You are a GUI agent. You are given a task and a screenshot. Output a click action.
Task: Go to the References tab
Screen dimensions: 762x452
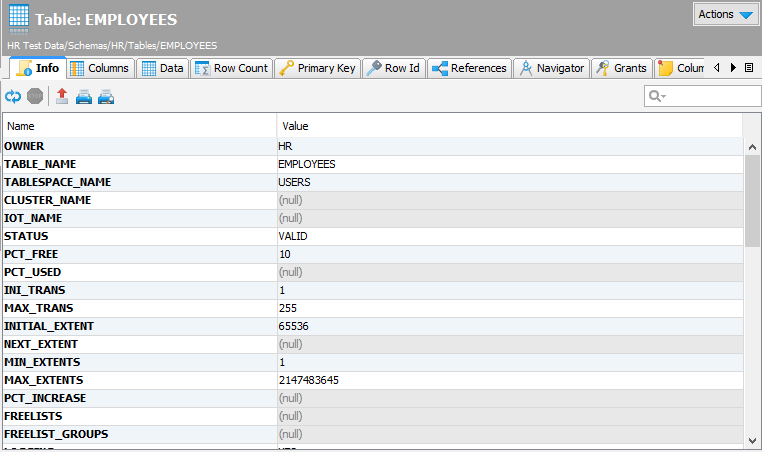coord(470,68)
